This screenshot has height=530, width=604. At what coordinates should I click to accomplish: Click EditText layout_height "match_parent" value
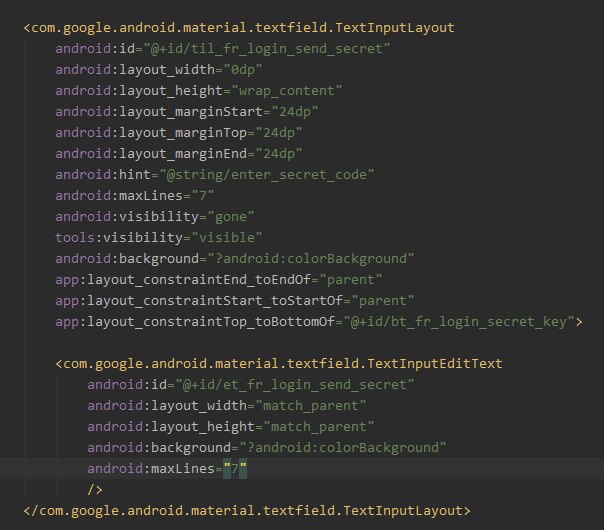point(319,427)
